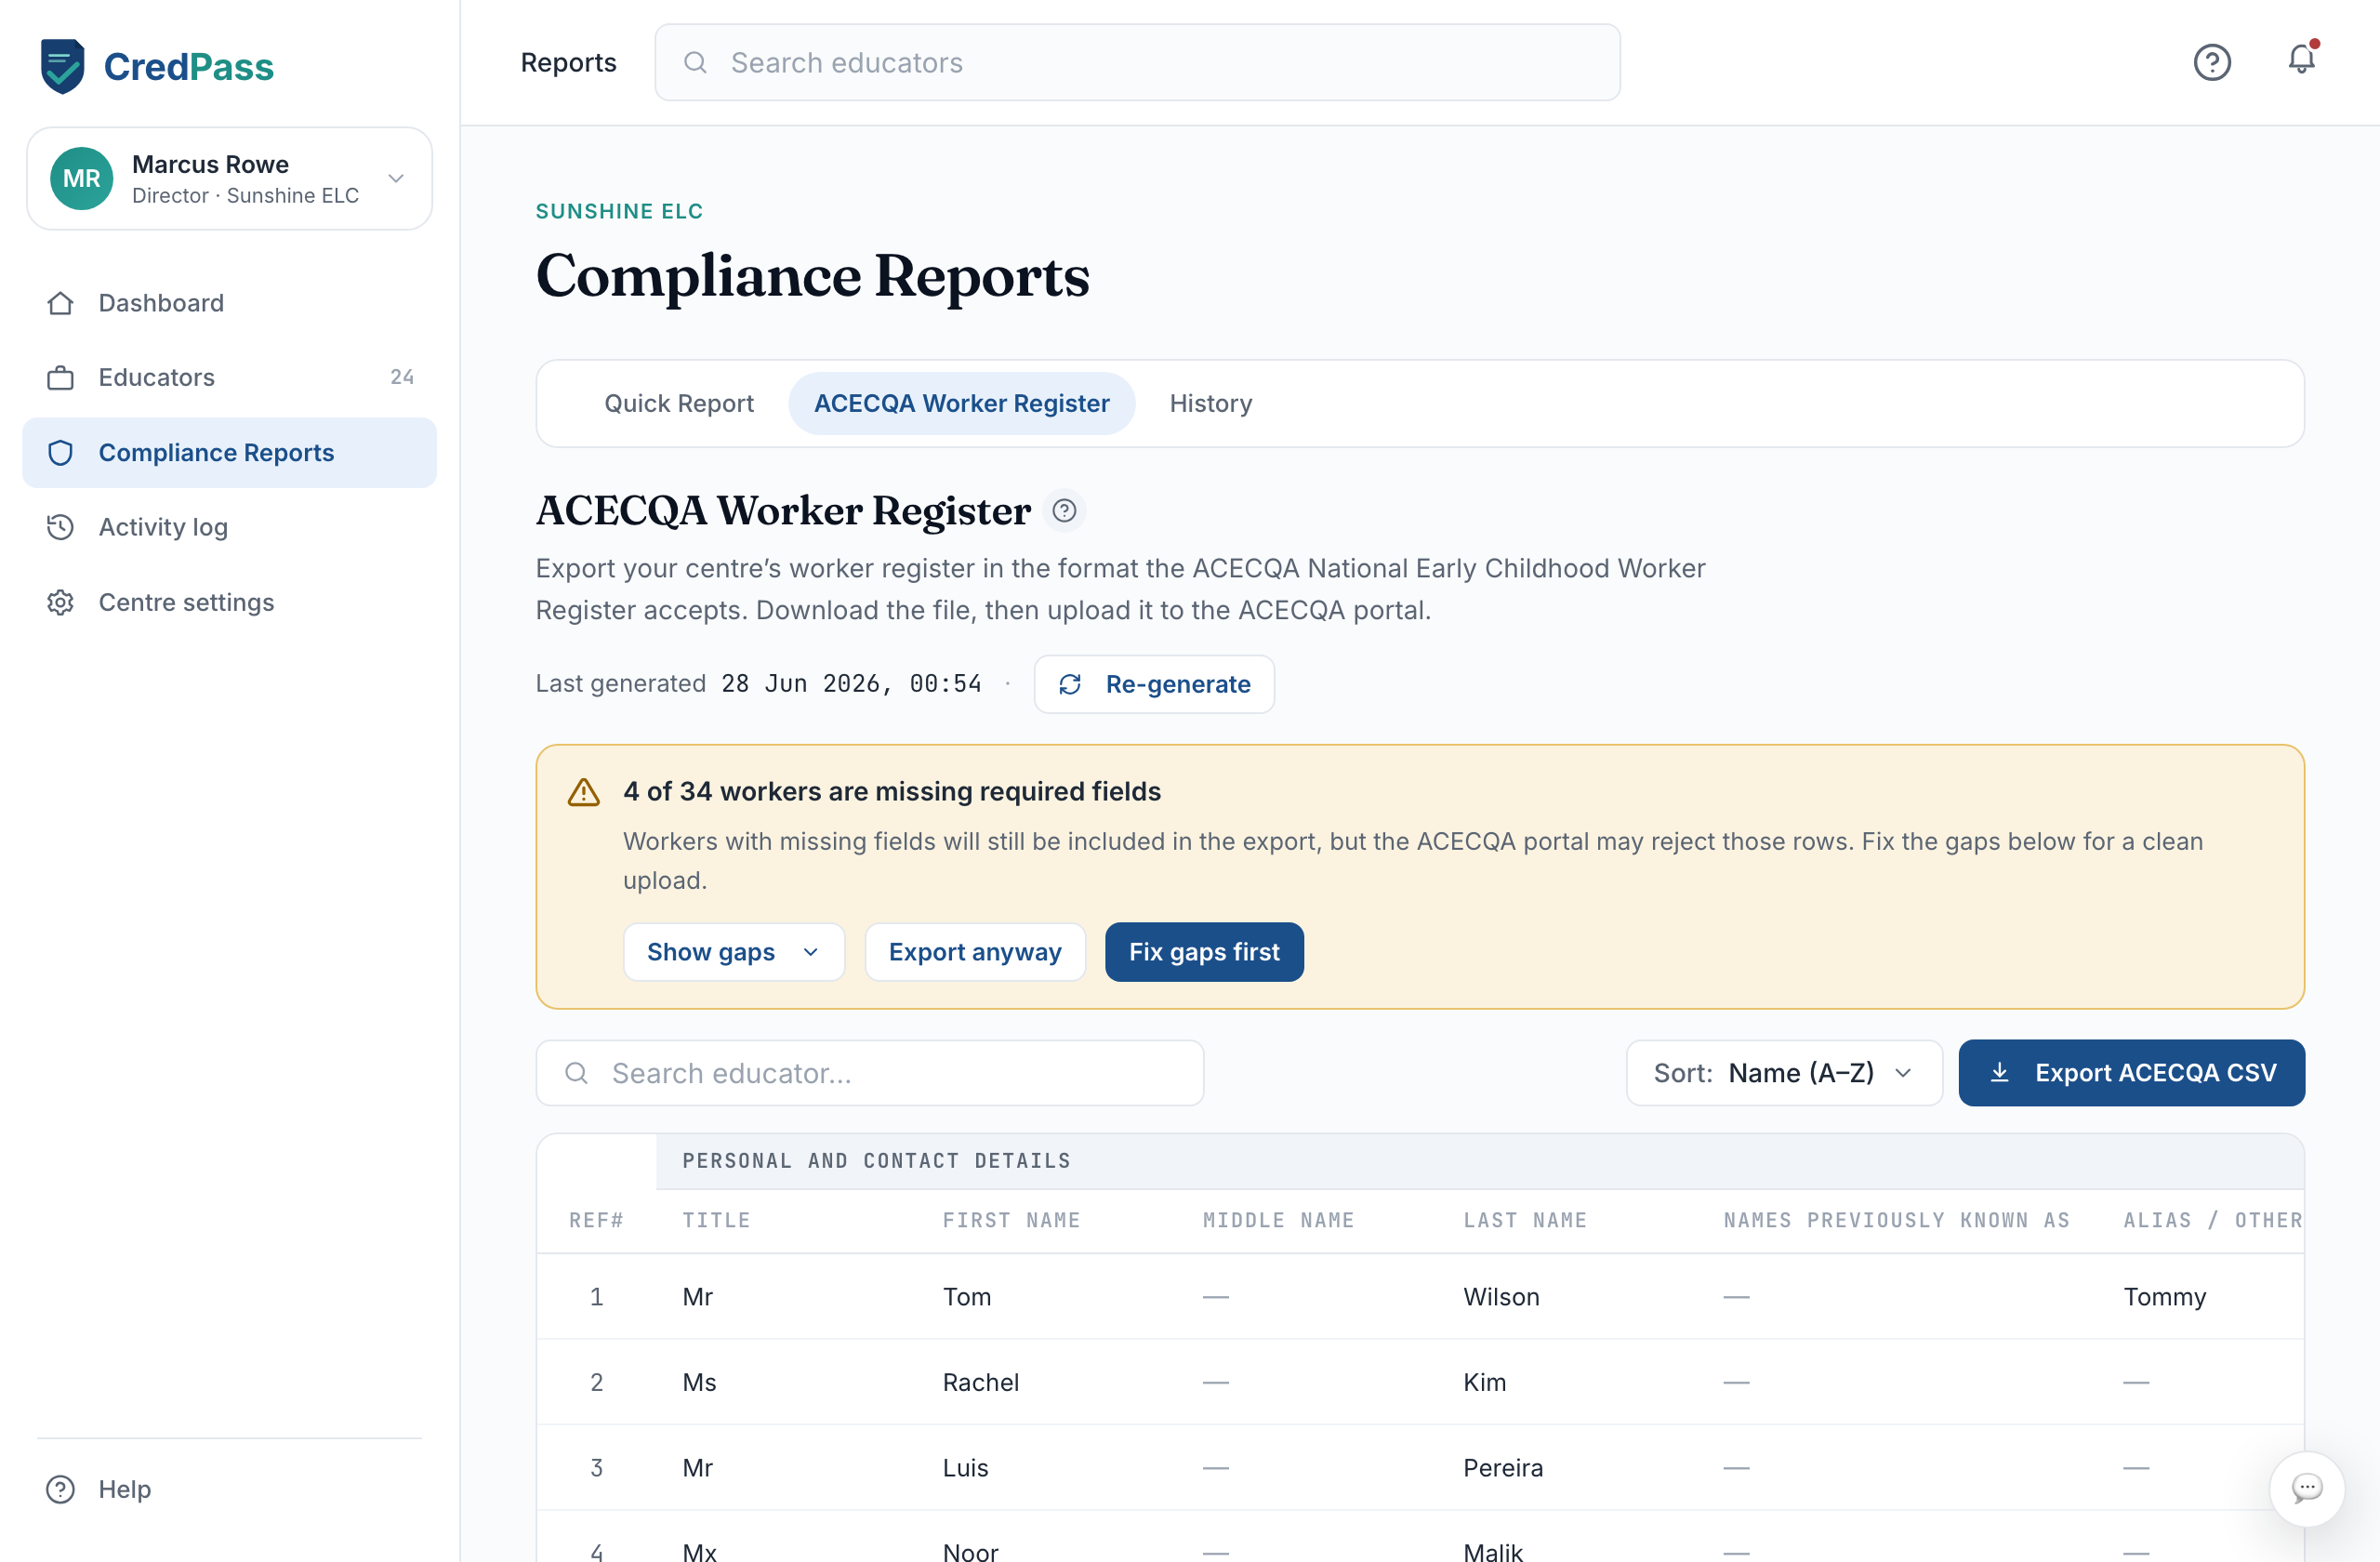Click the Re-generate button
2380x1562 pixels.
point(1154,684)
